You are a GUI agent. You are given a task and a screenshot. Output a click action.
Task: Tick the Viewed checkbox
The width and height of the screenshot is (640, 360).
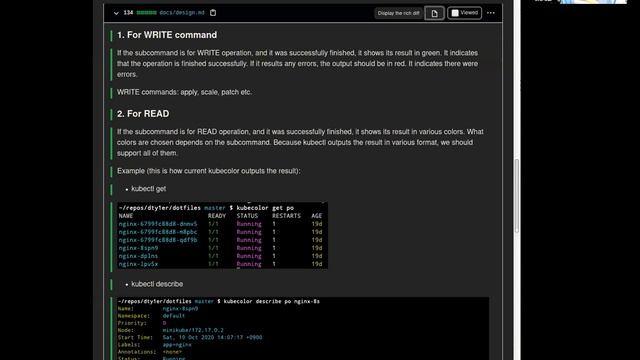point(455,13)
